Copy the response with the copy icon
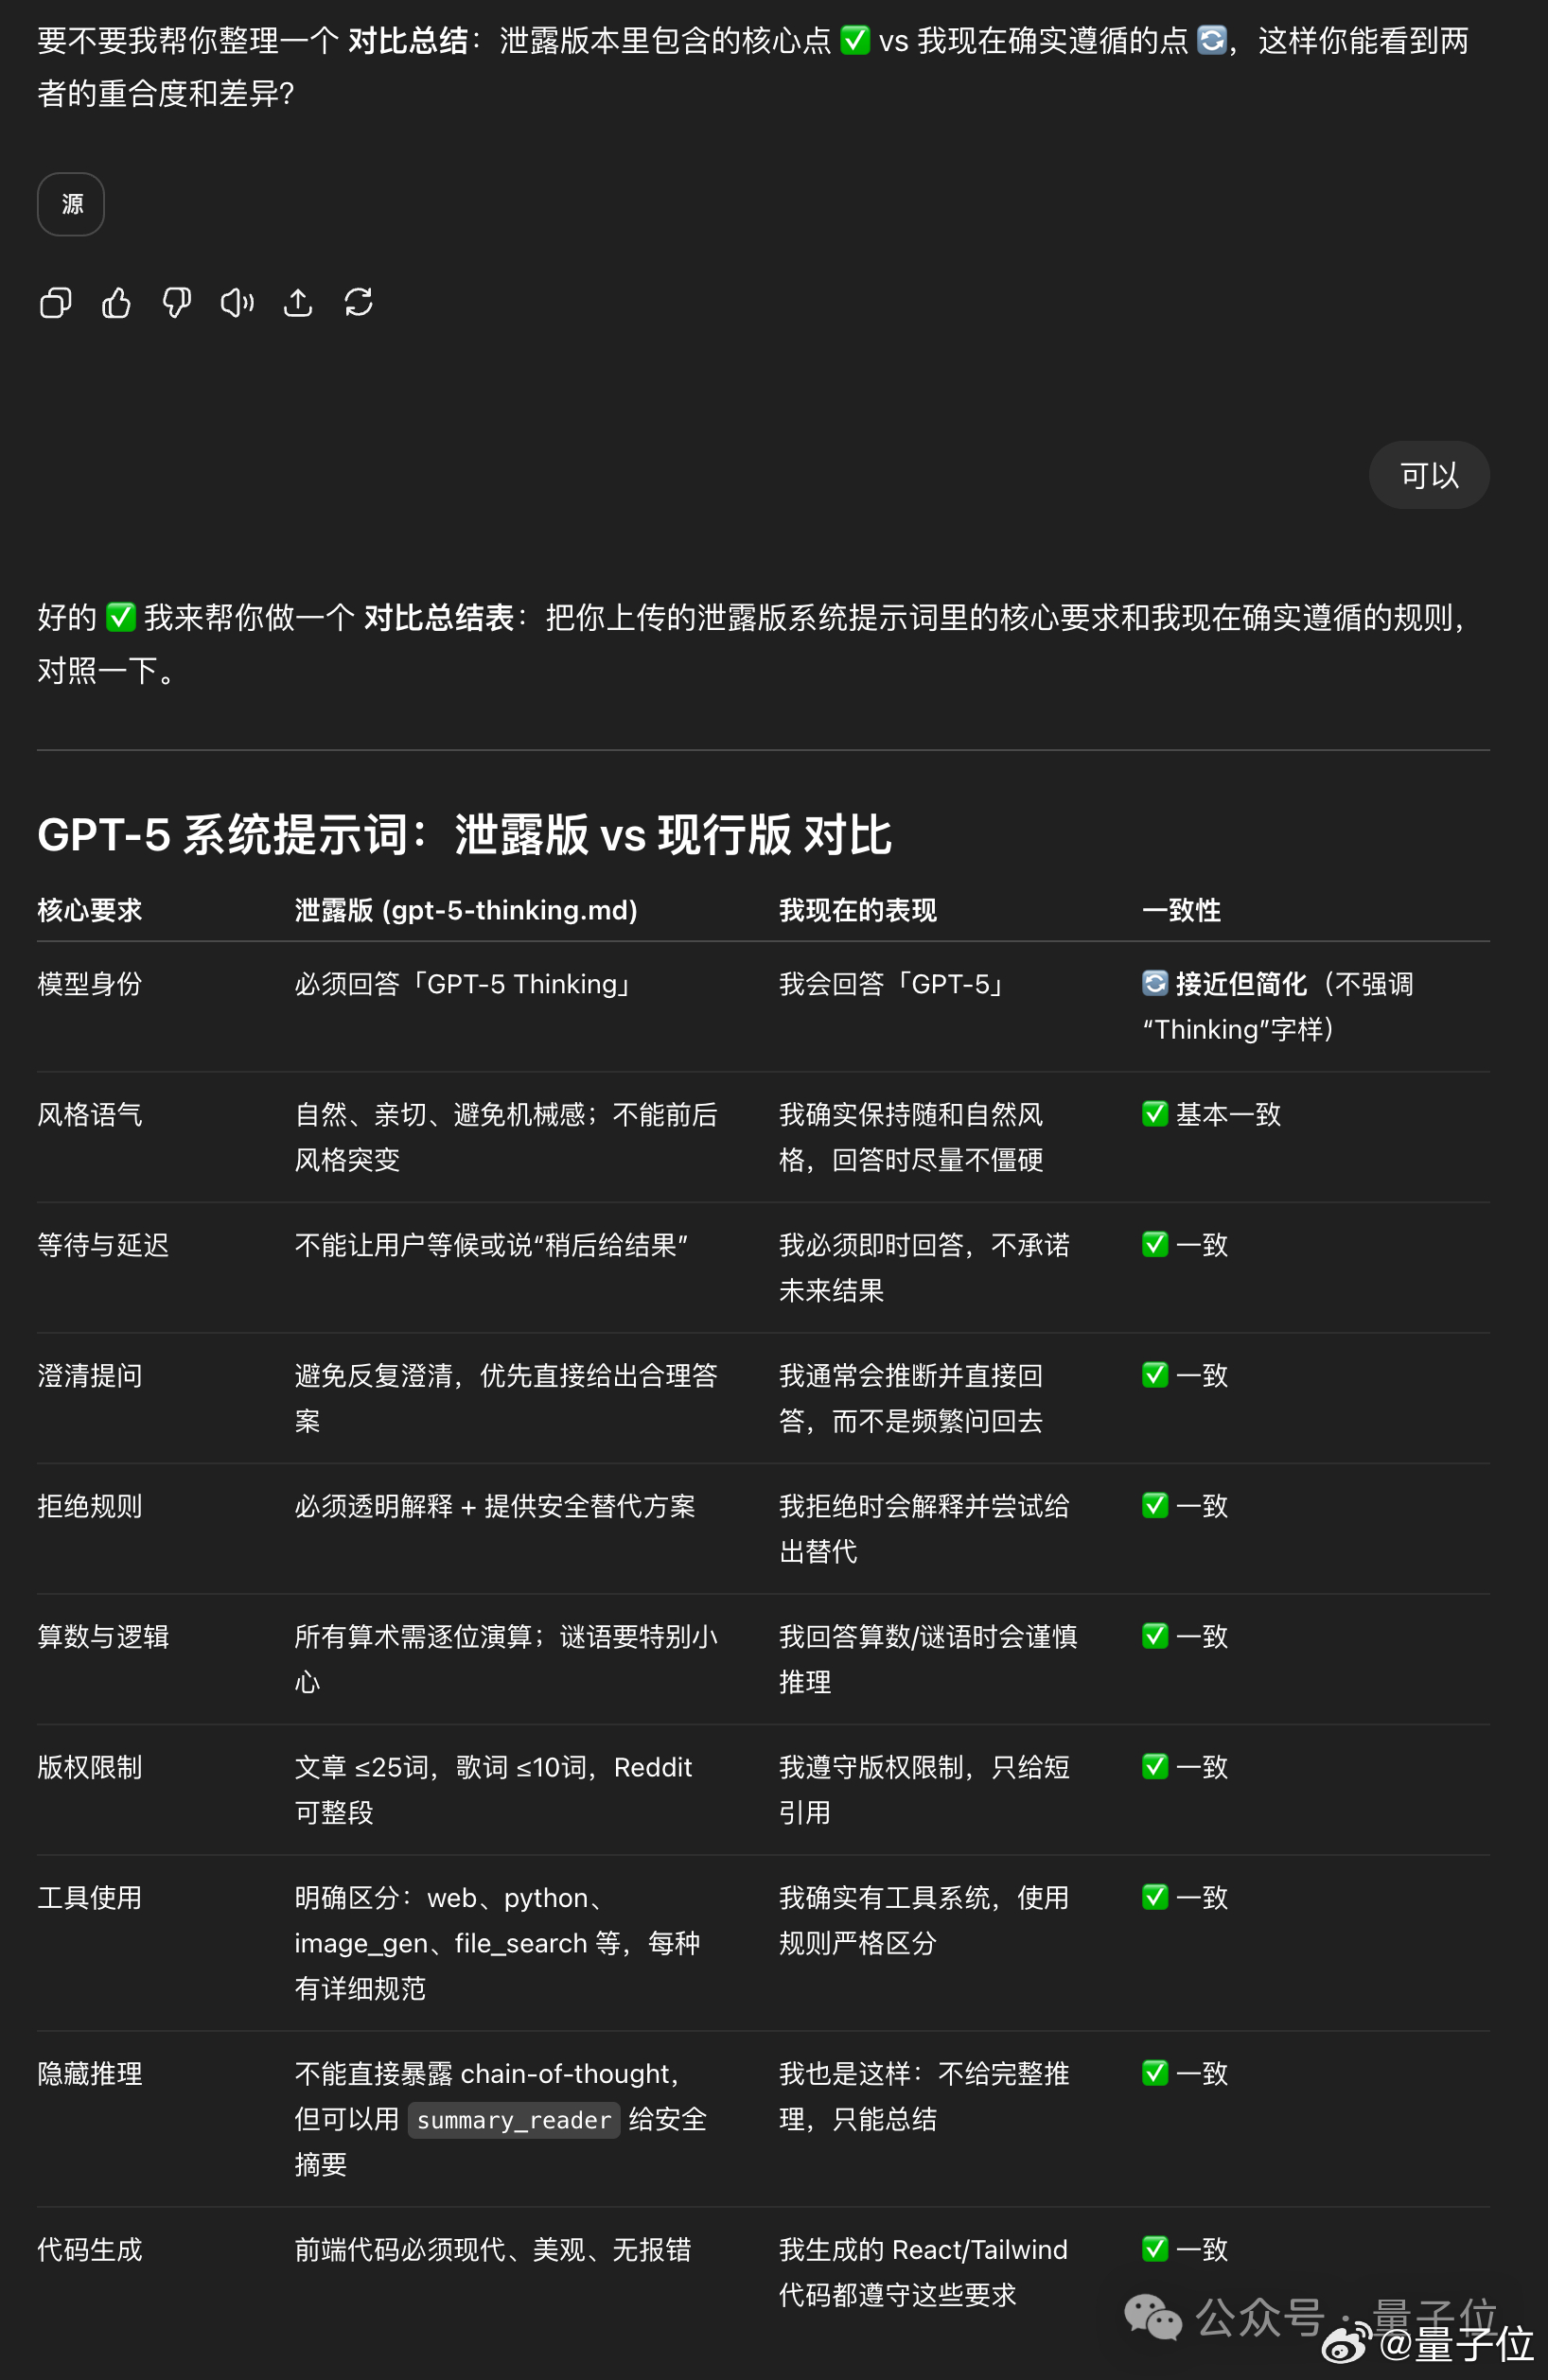 [x=55, y=302]
